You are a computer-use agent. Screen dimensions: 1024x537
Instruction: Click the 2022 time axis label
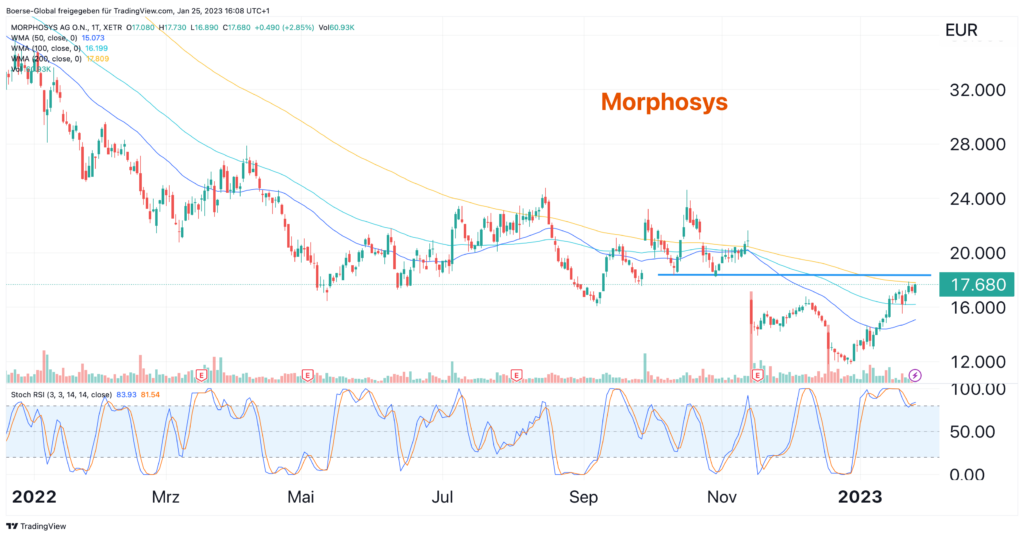pos(34,497)
